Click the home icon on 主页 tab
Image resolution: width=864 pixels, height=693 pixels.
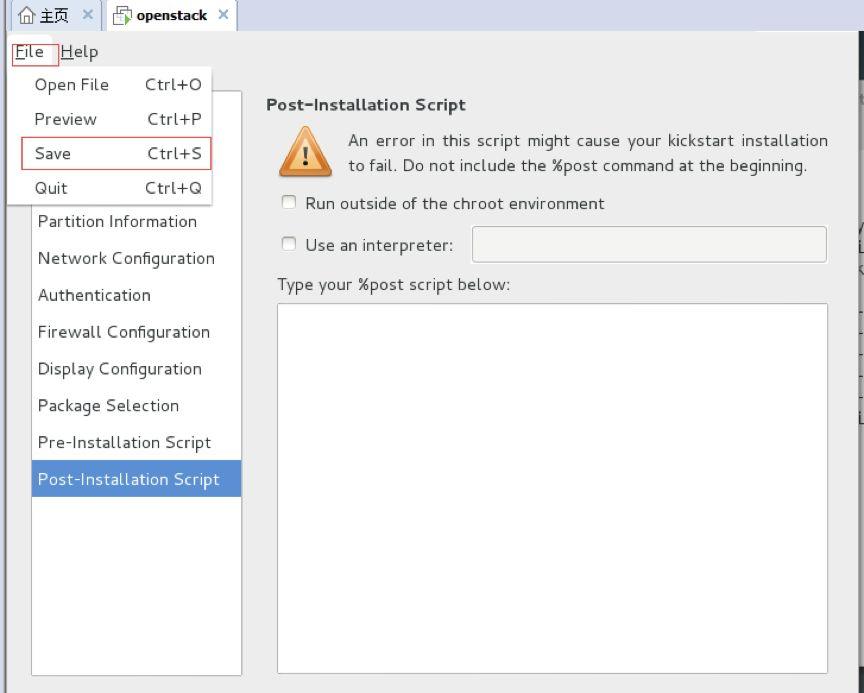coord(27,15)
